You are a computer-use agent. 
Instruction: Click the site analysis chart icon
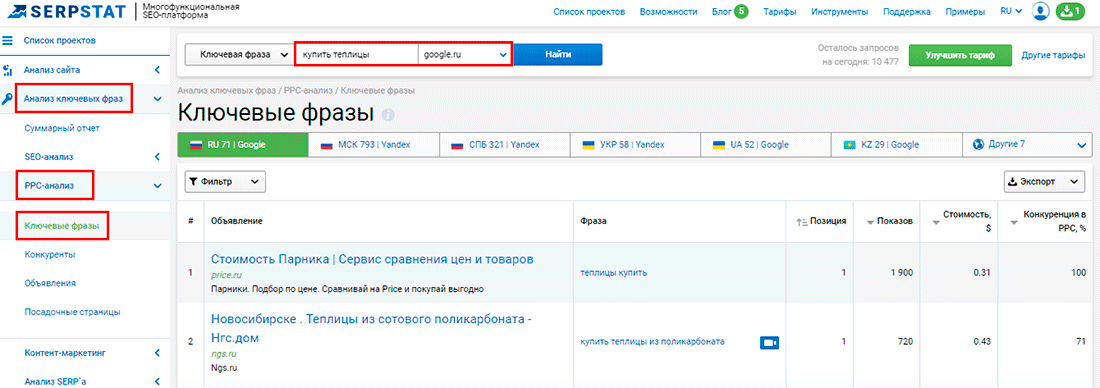click(x=8, y=70)
